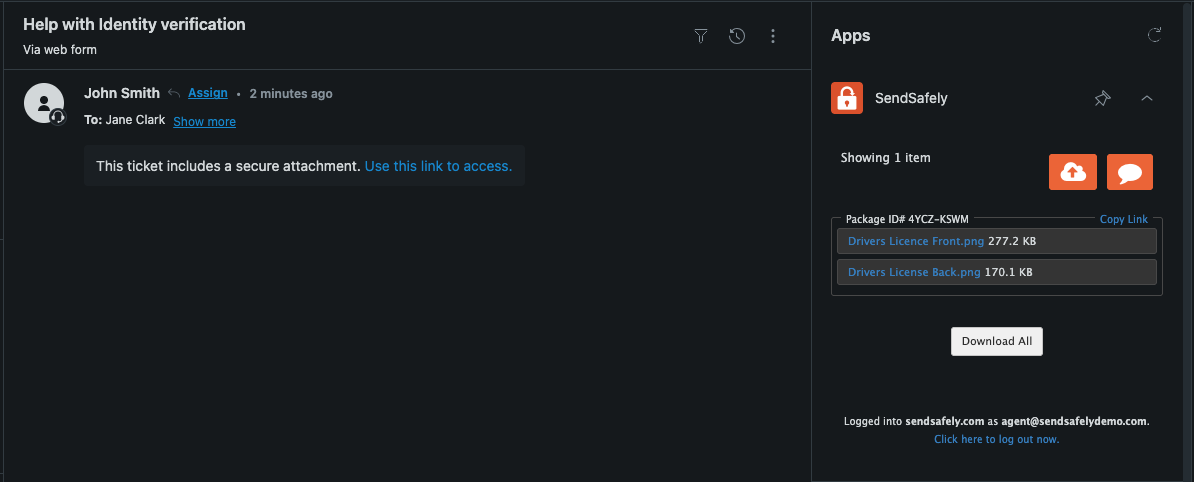
Task: Collapse the SendSafely app section
Action: (1147, 98)
